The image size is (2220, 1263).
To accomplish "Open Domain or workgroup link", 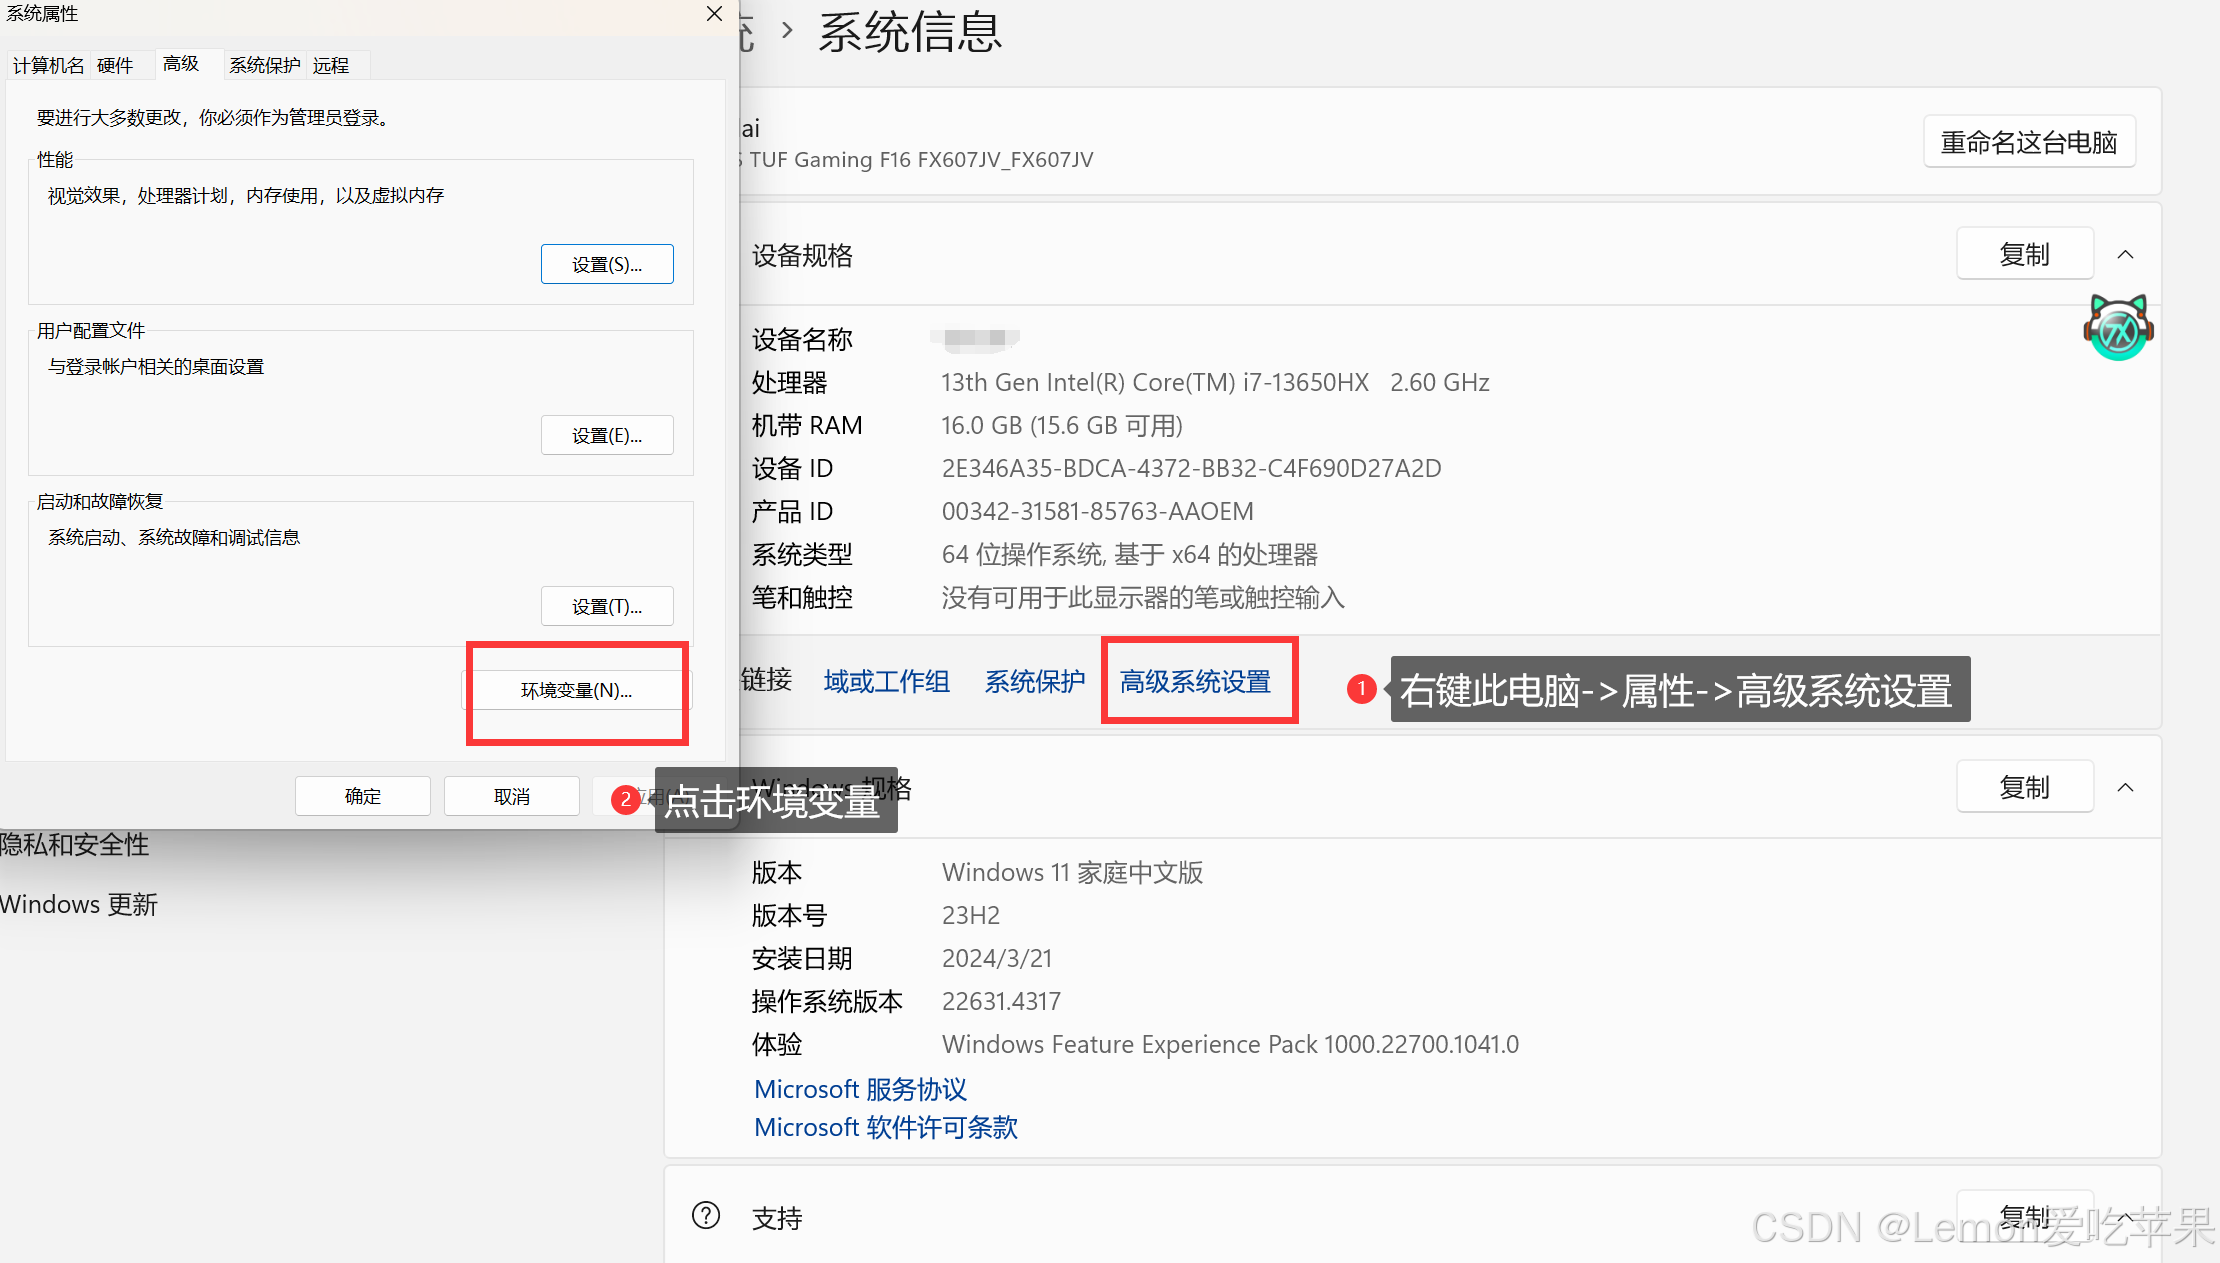I will (886, 681).
